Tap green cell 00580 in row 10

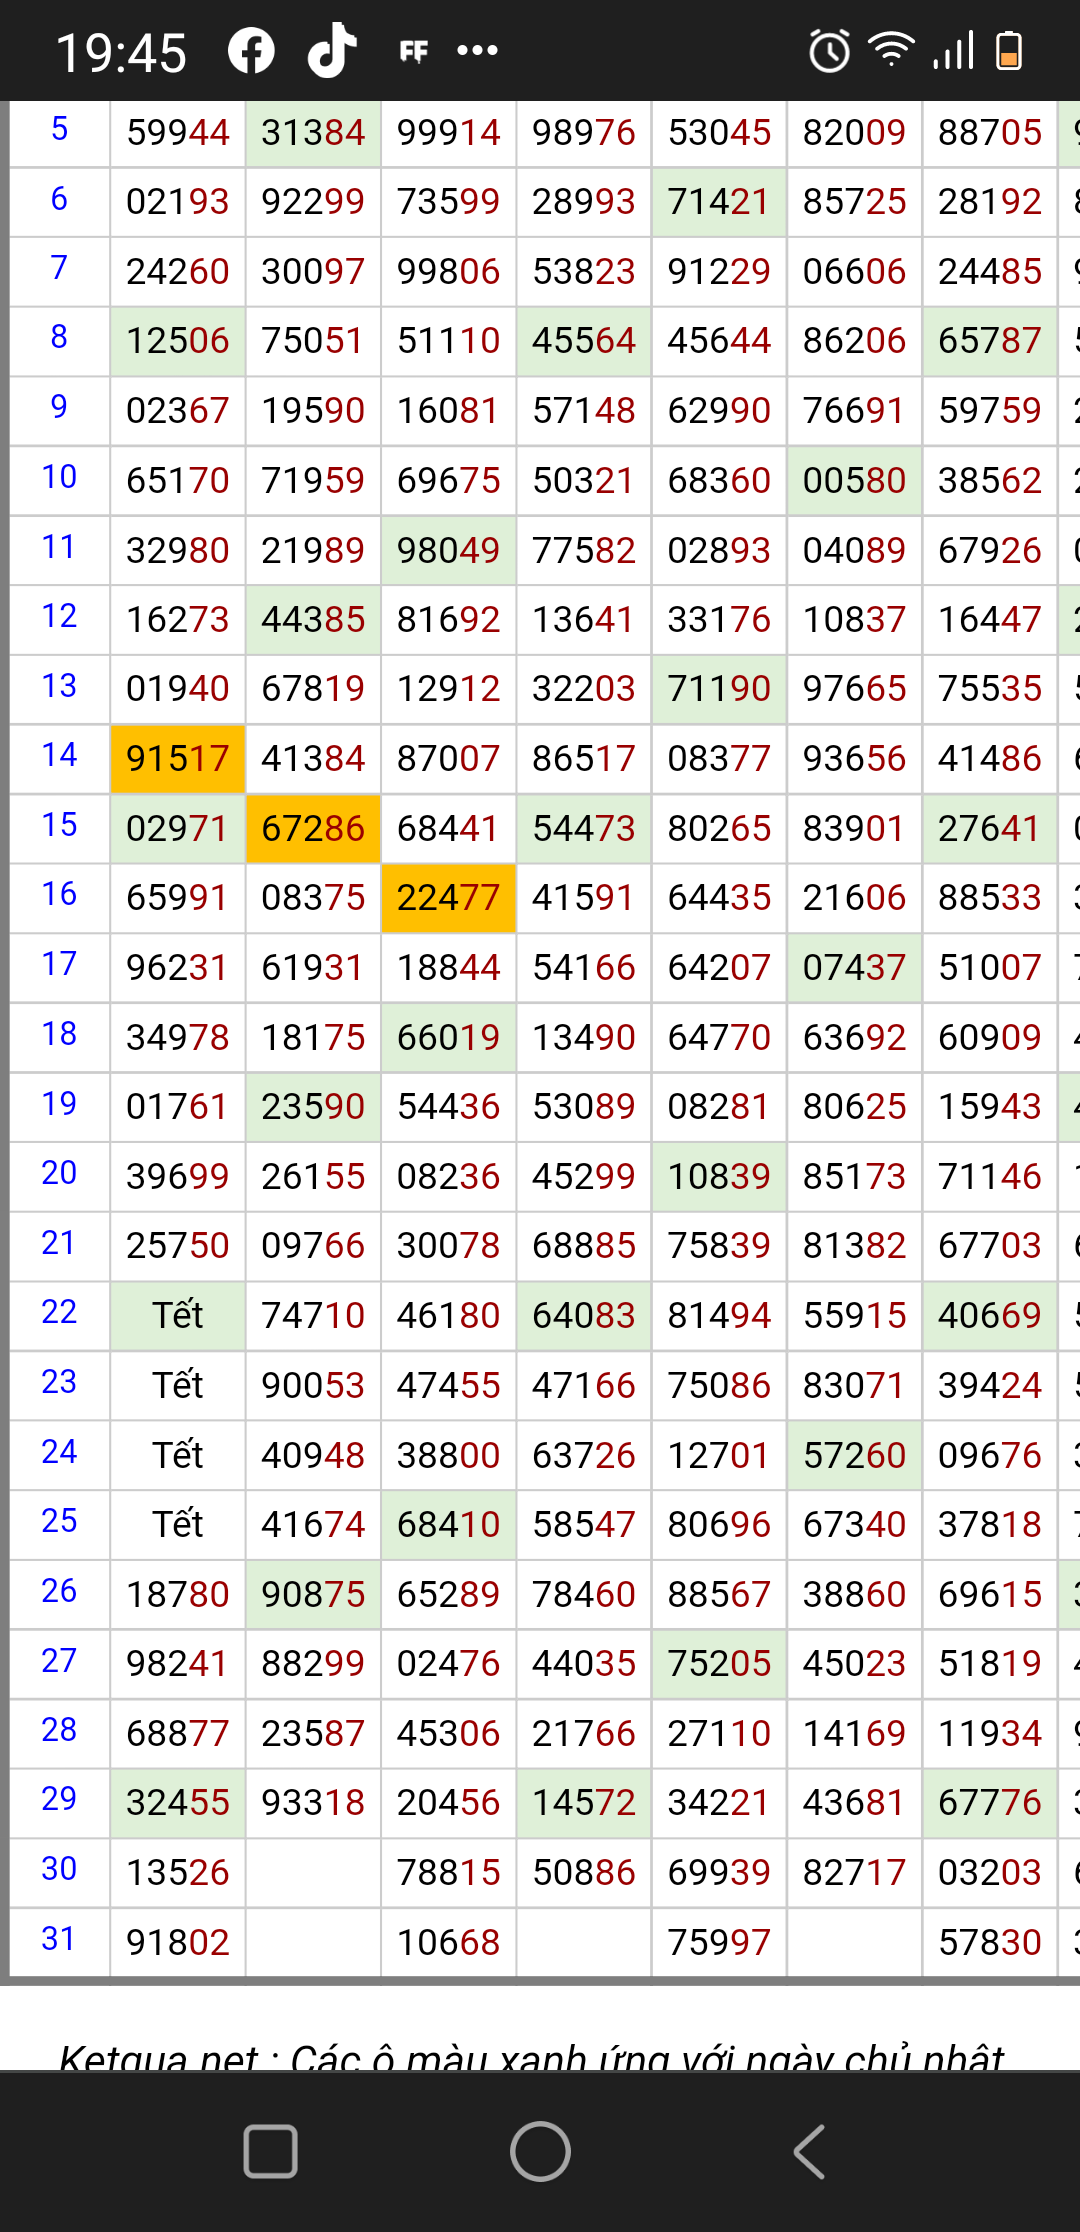pos(854,481)
